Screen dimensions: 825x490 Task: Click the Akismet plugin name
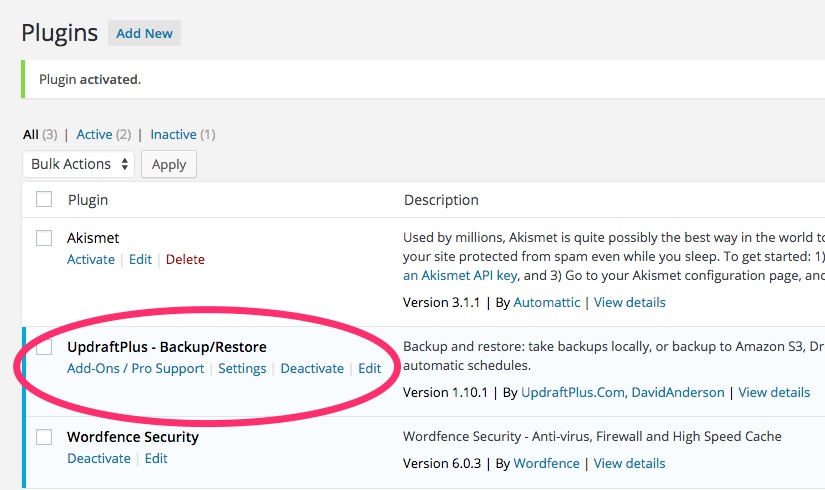pyautogui.click(x=93, y=238)
